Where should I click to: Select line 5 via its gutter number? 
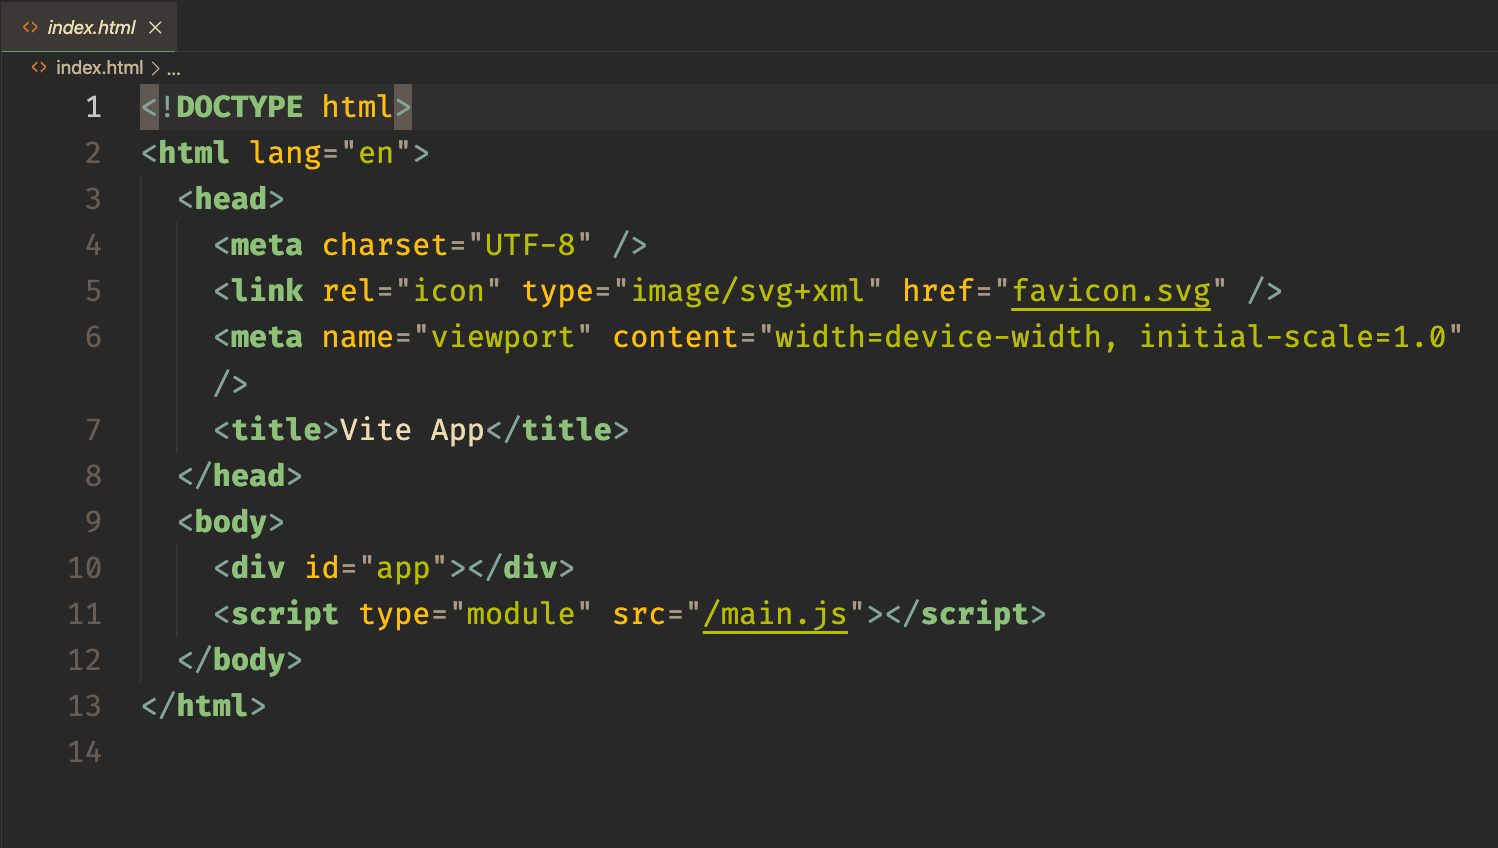[93, 291]
